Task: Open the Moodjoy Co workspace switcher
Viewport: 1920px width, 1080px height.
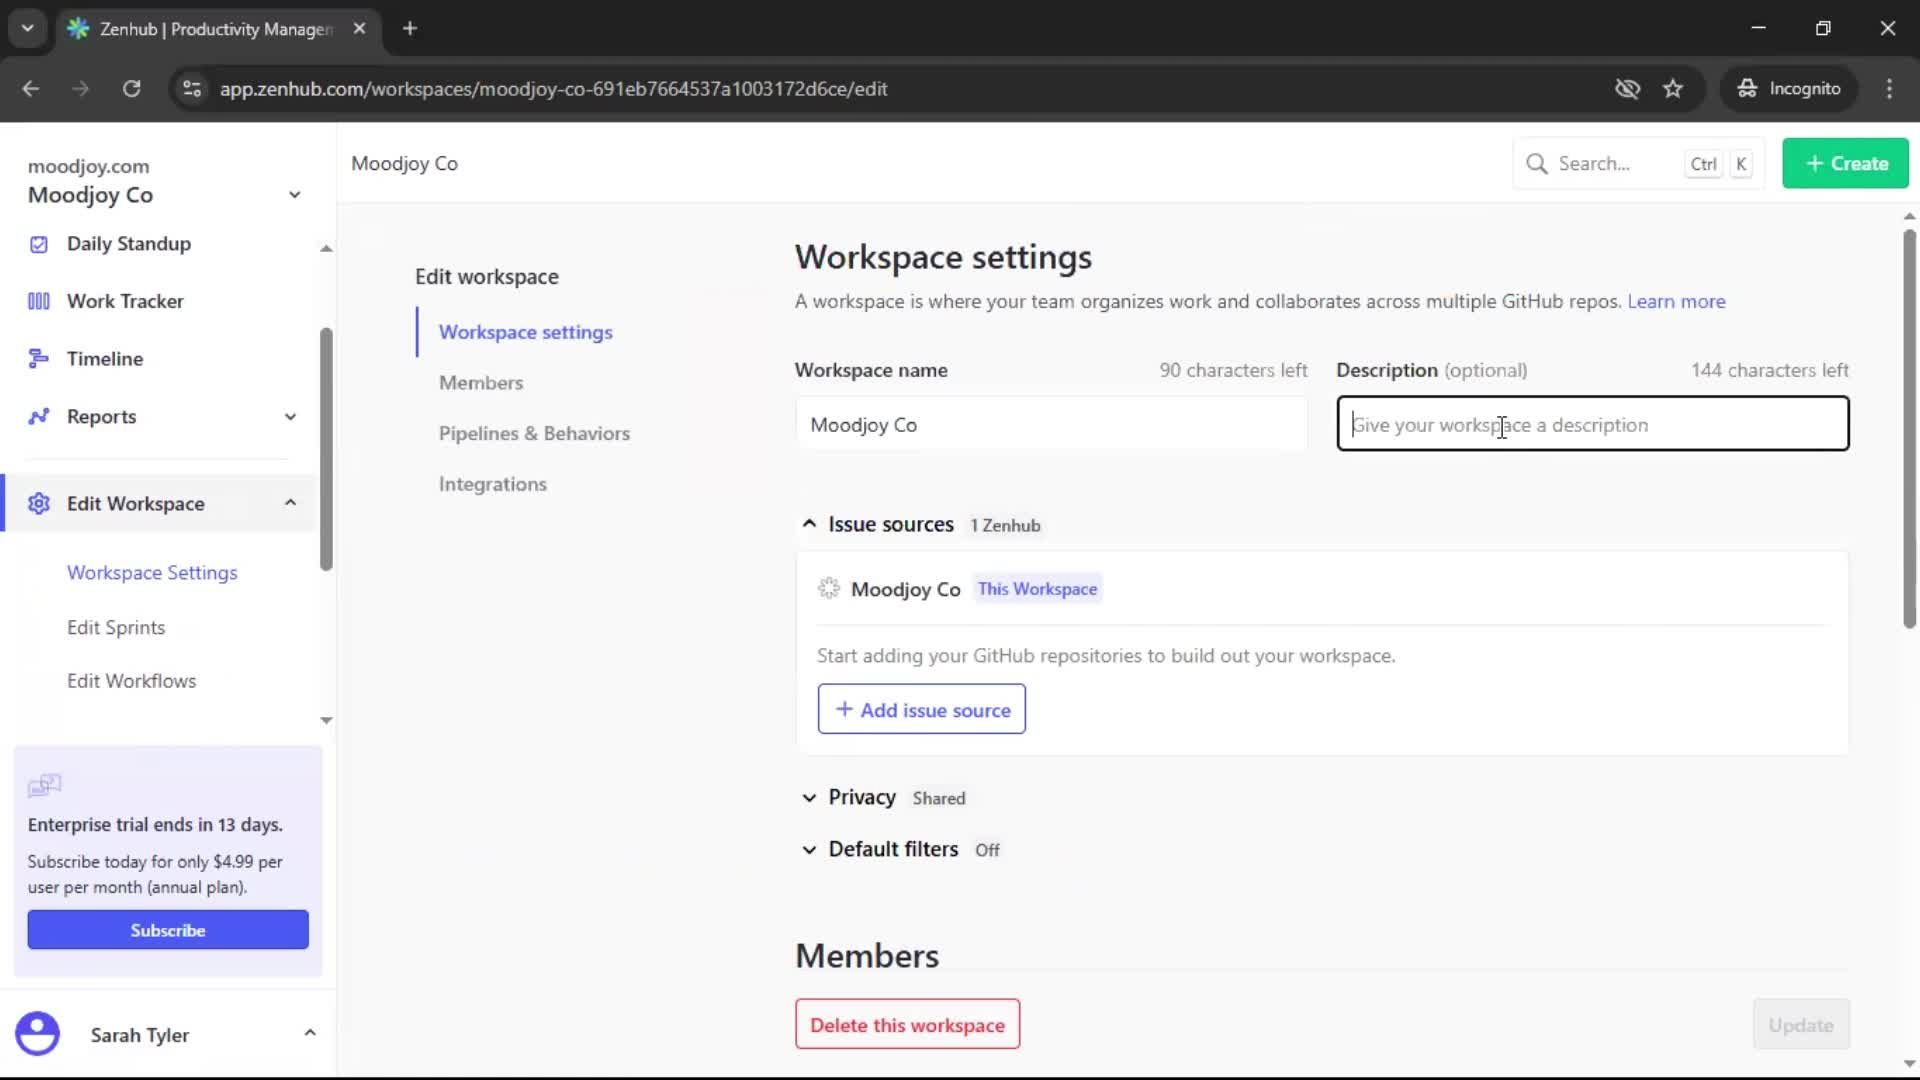Action: coord(293,194)
